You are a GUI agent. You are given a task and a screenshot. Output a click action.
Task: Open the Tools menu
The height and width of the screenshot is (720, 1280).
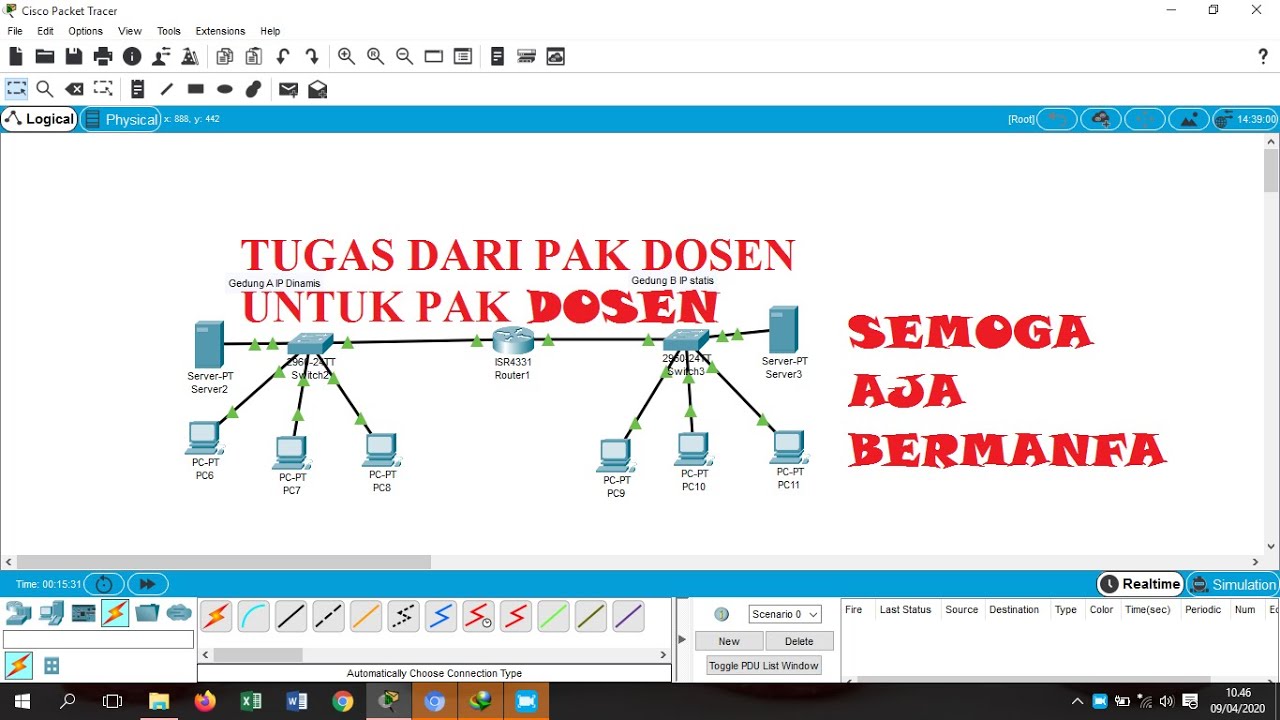169,31
